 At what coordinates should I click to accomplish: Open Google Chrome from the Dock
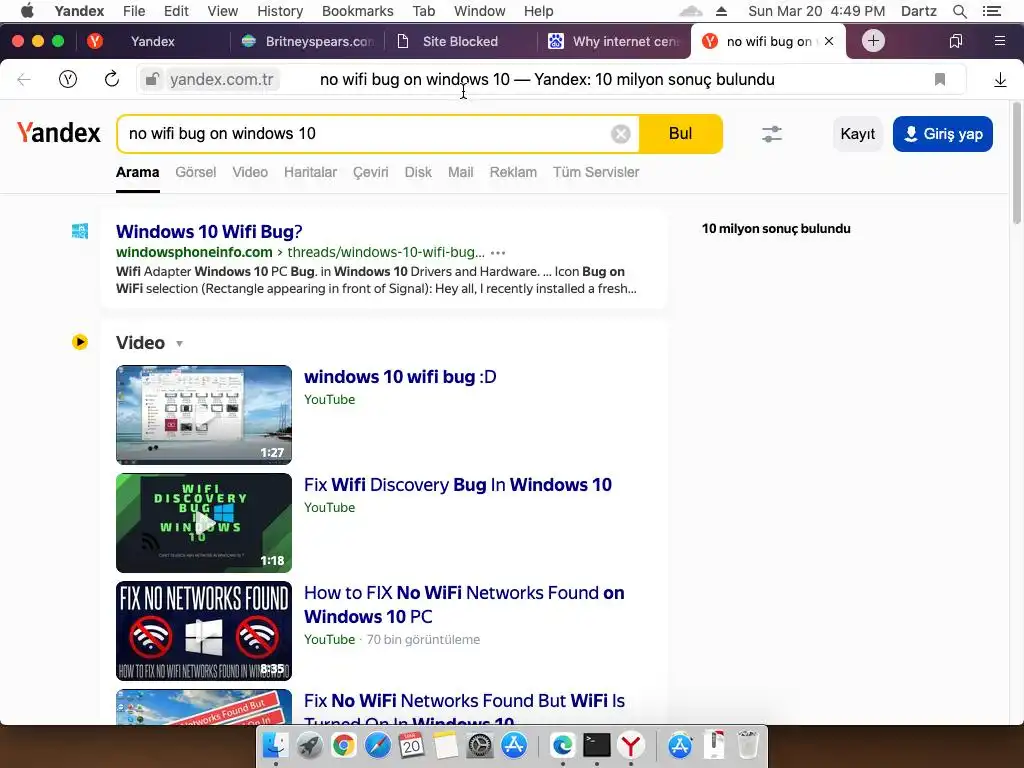(344, 745)
